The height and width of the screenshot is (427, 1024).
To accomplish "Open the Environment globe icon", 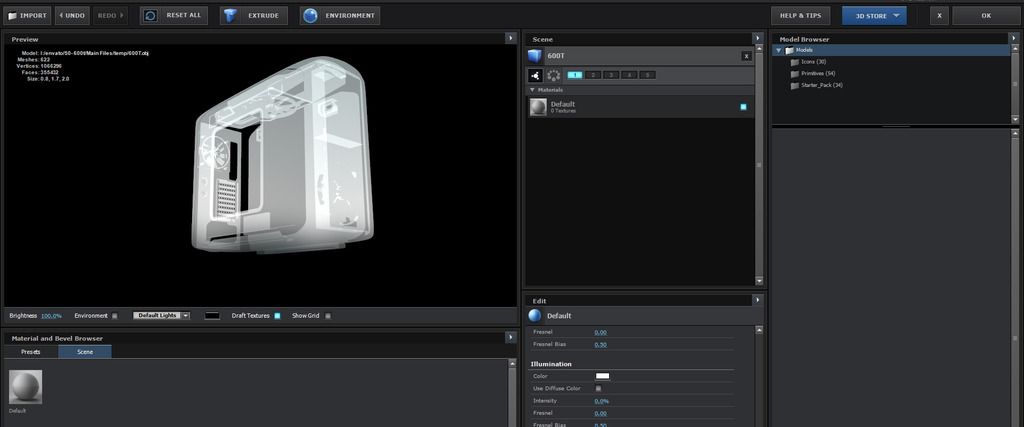I will (x=310, y=16).
